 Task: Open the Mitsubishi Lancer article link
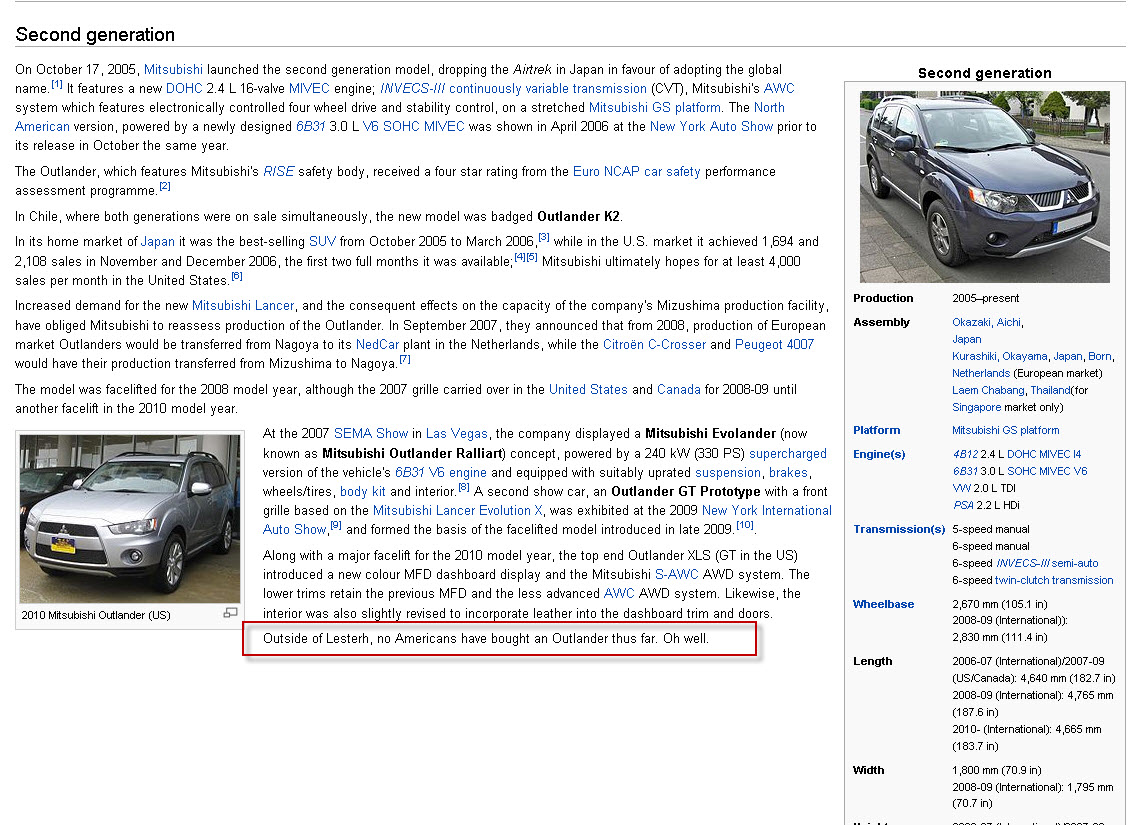click(x=243, y=305)
